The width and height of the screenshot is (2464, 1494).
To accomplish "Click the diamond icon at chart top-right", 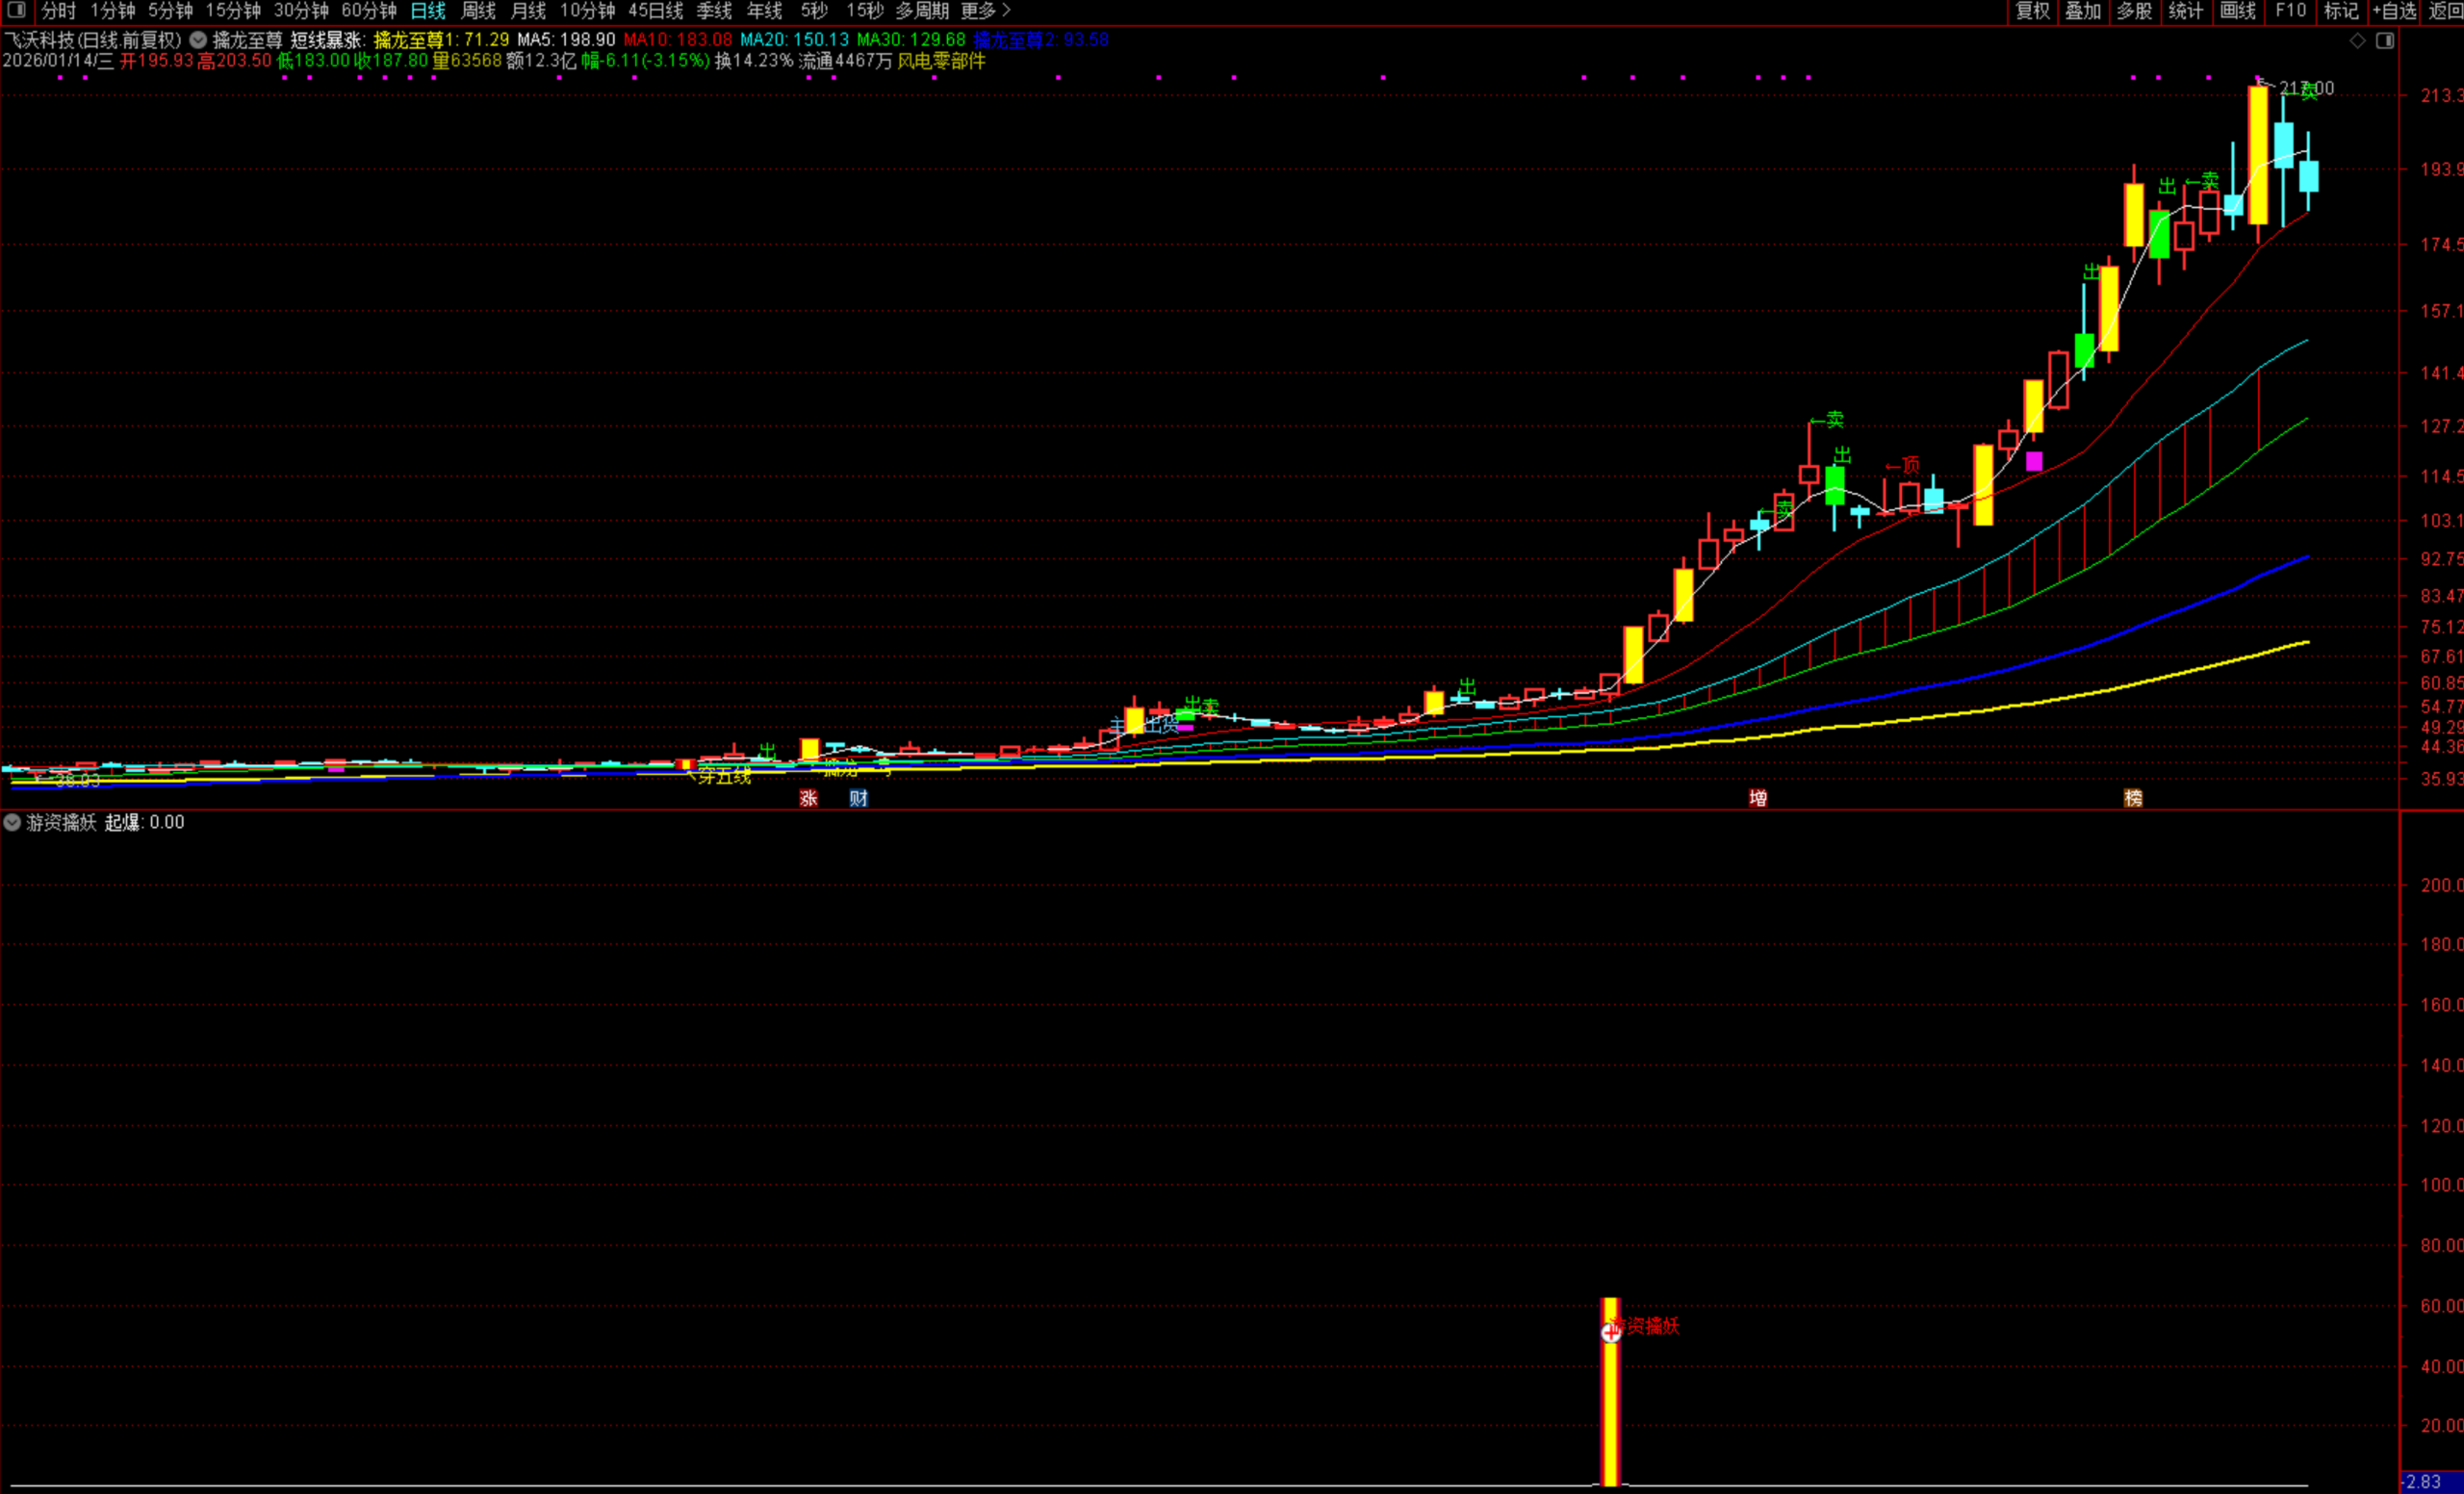I will pyautogui.click(x=2357, y=41).
